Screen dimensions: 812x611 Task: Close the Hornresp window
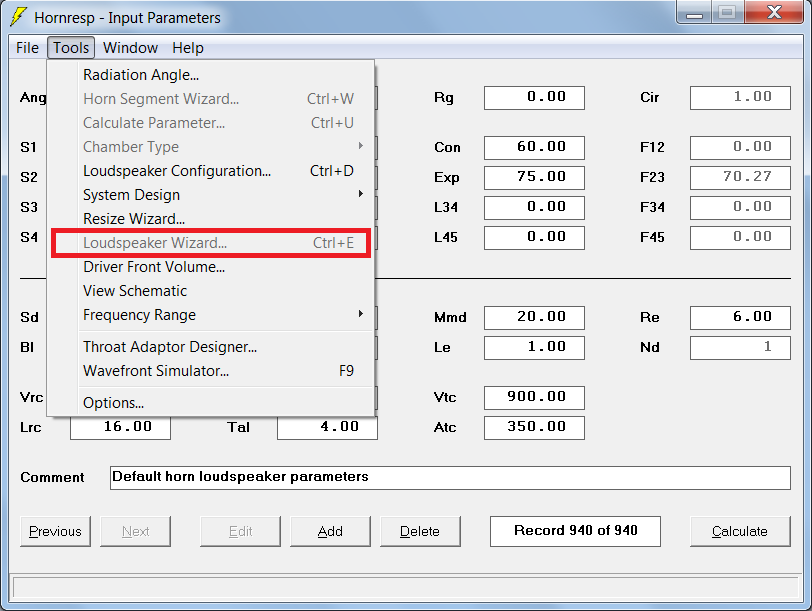tap(774, 12)
